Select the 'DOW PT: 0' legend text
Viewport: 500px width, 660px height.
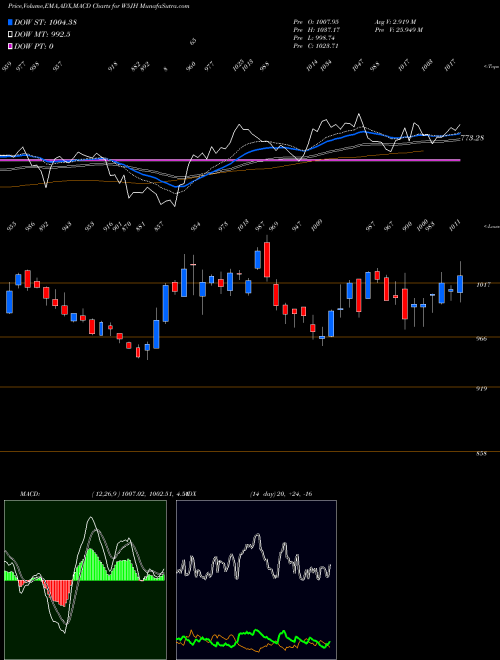34,46
